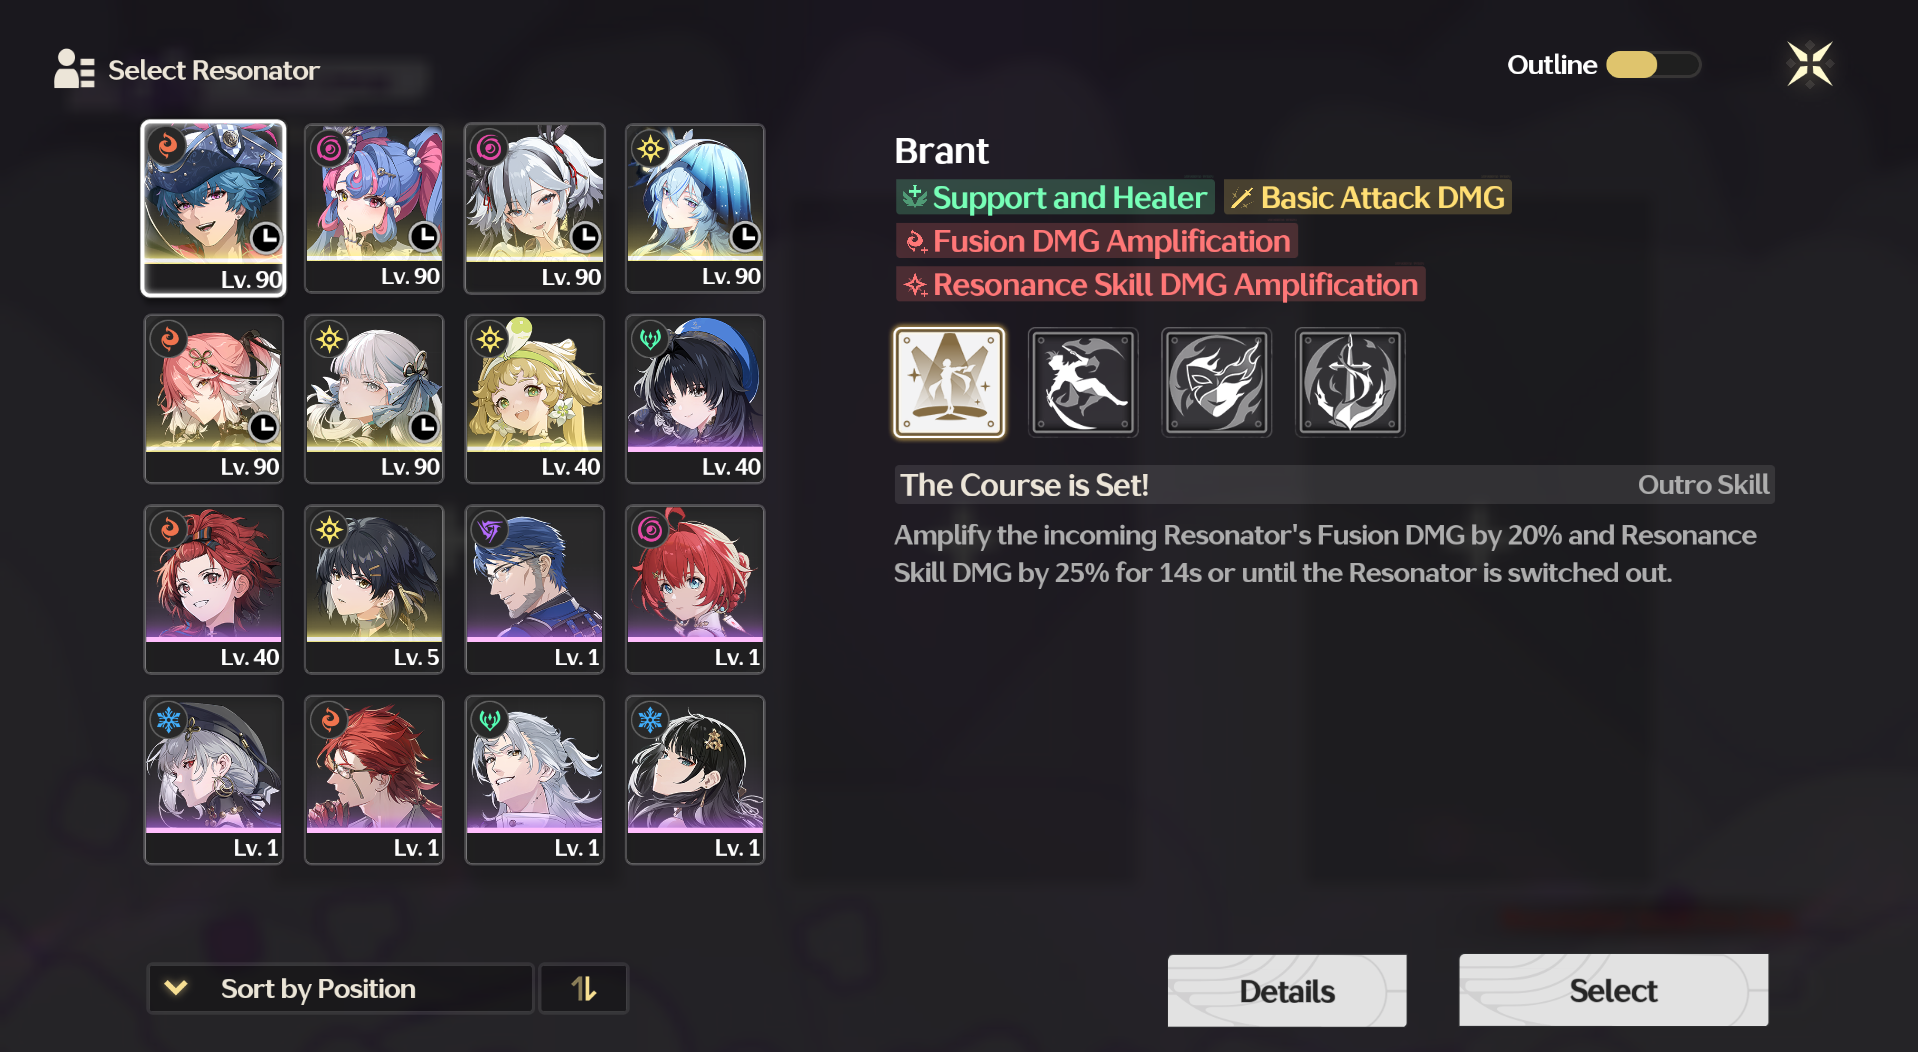Pick the blonde Lv. 40 resonator portrait
This screenshot has width=1918, height=1052.
(x=535, y=399)
